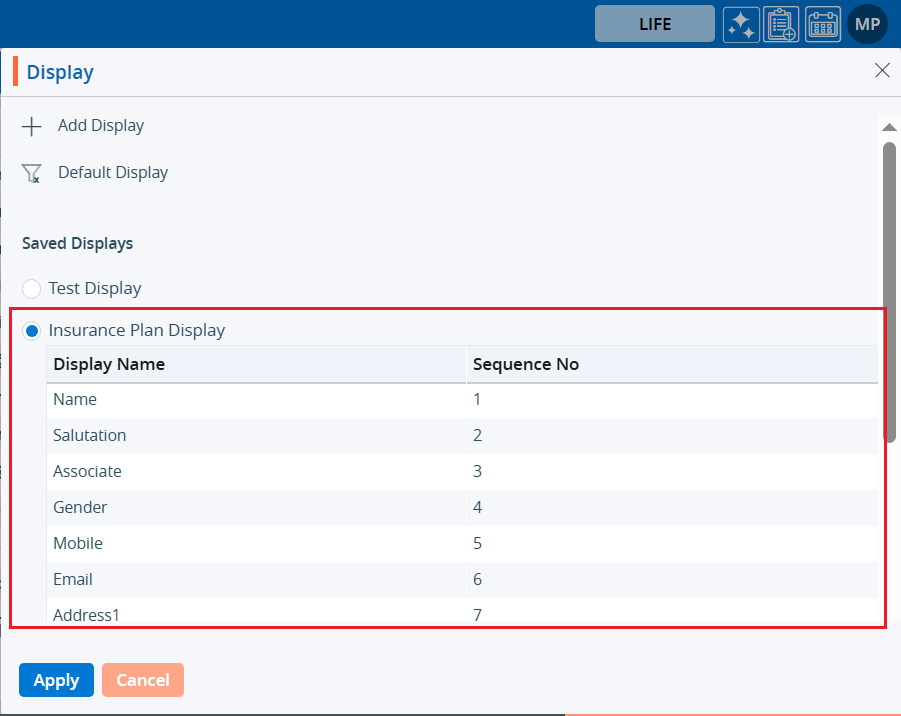The image size is (901, 716).
Task: Click the Add Display link text
Action: [x=101, y=126]
